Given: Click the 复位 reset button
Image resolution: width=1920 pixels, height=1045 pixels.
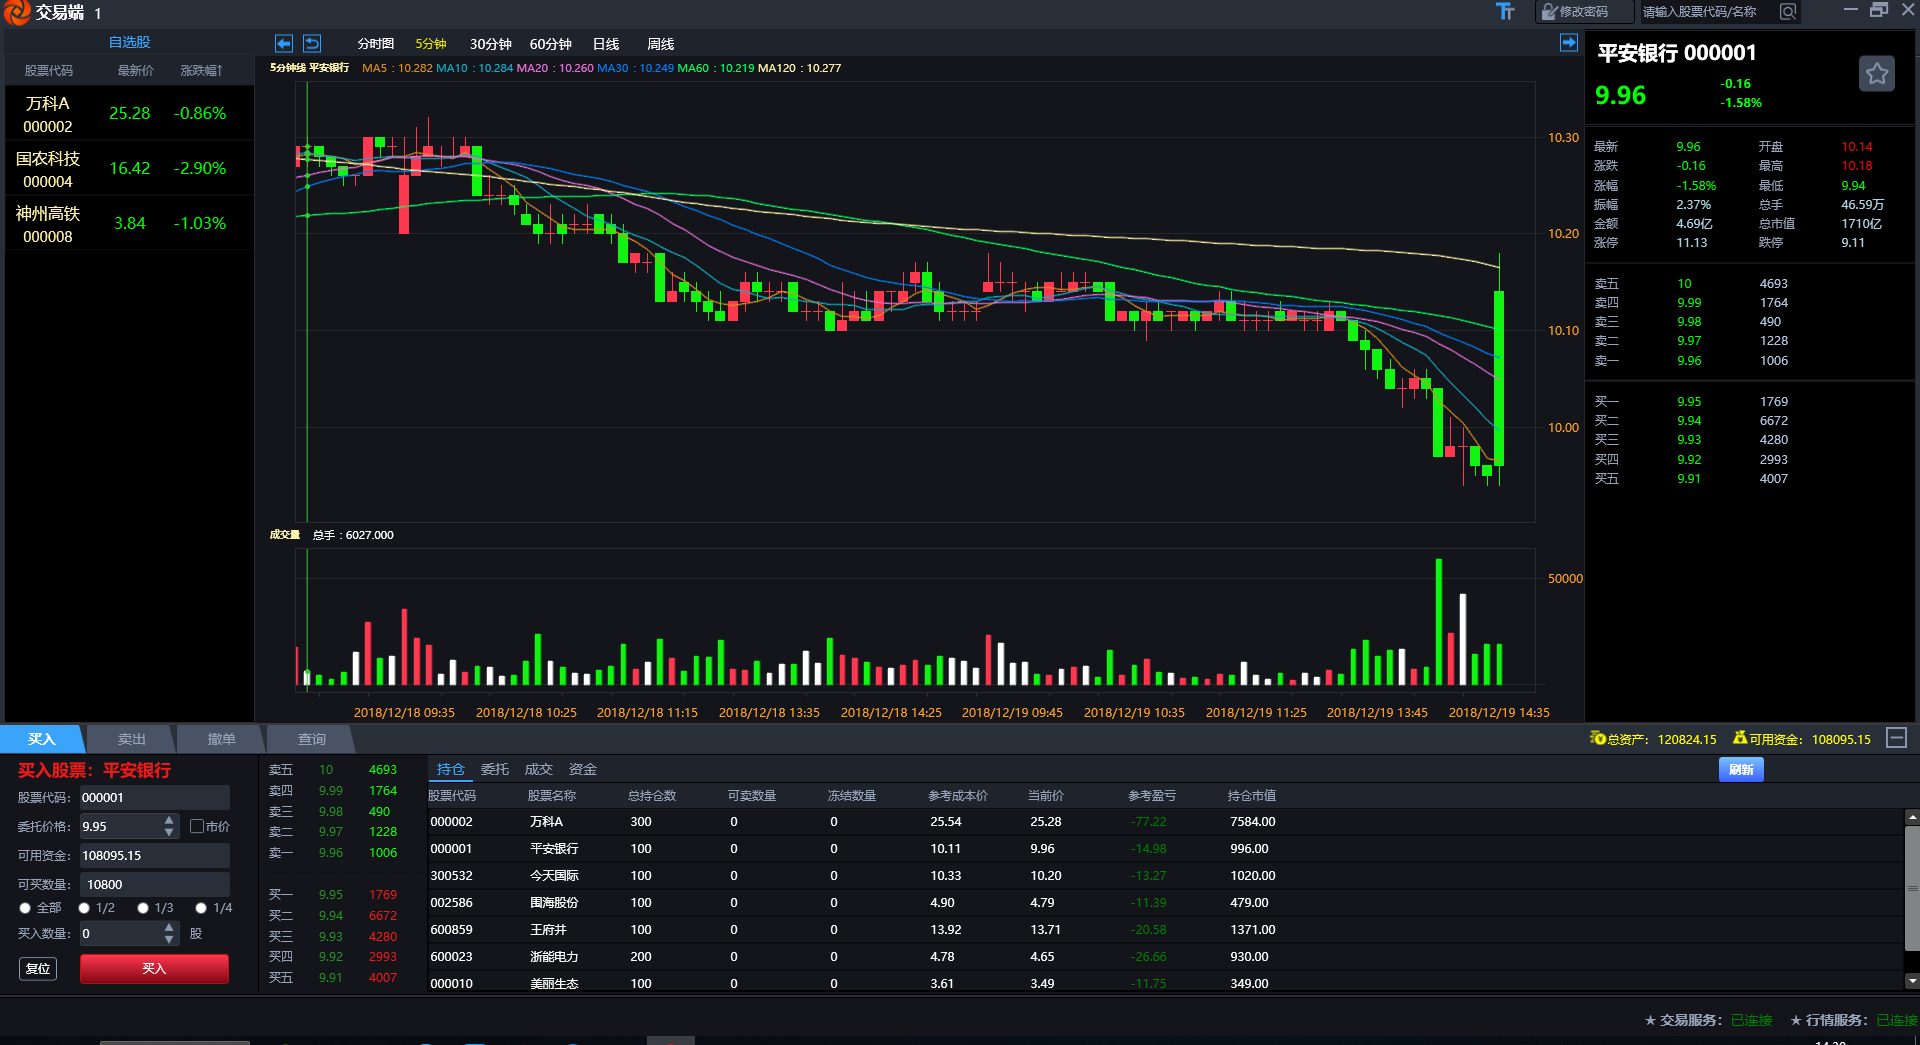Looking at the screenshot, I should [x=38, y=968].
